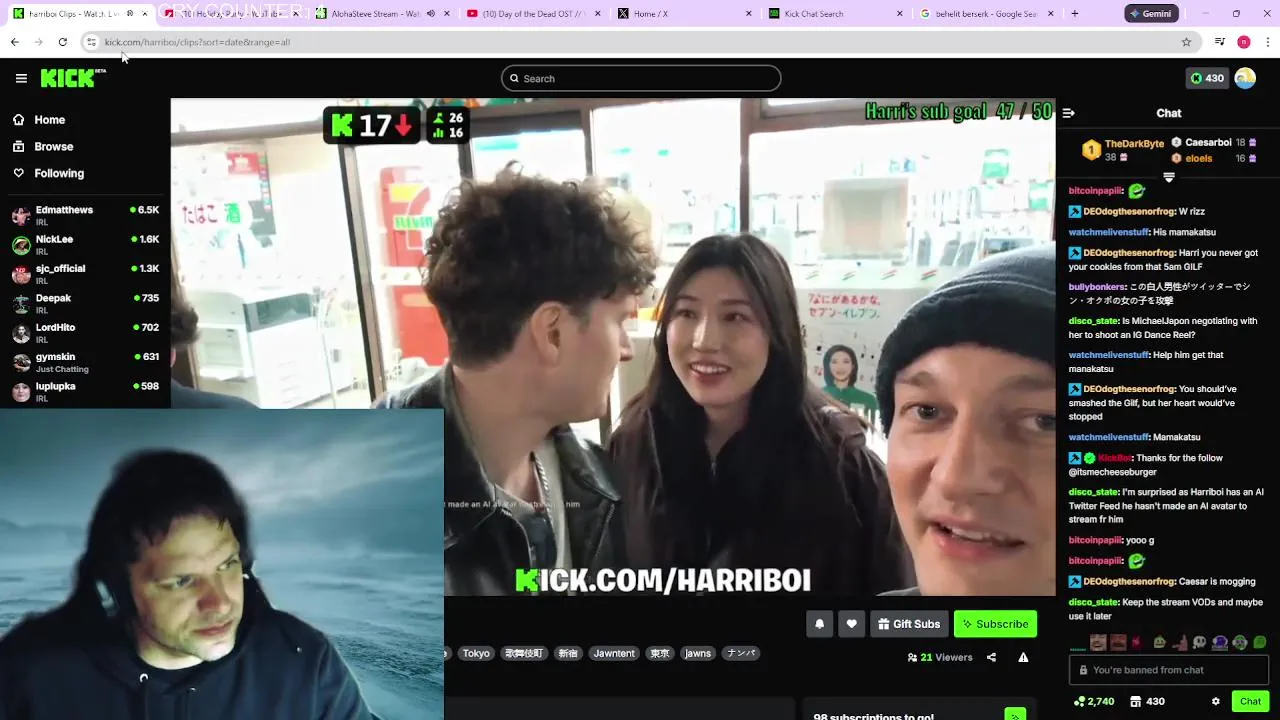
Task: Open the user avatar menu on Kick
Action: tap(1245, 78)
